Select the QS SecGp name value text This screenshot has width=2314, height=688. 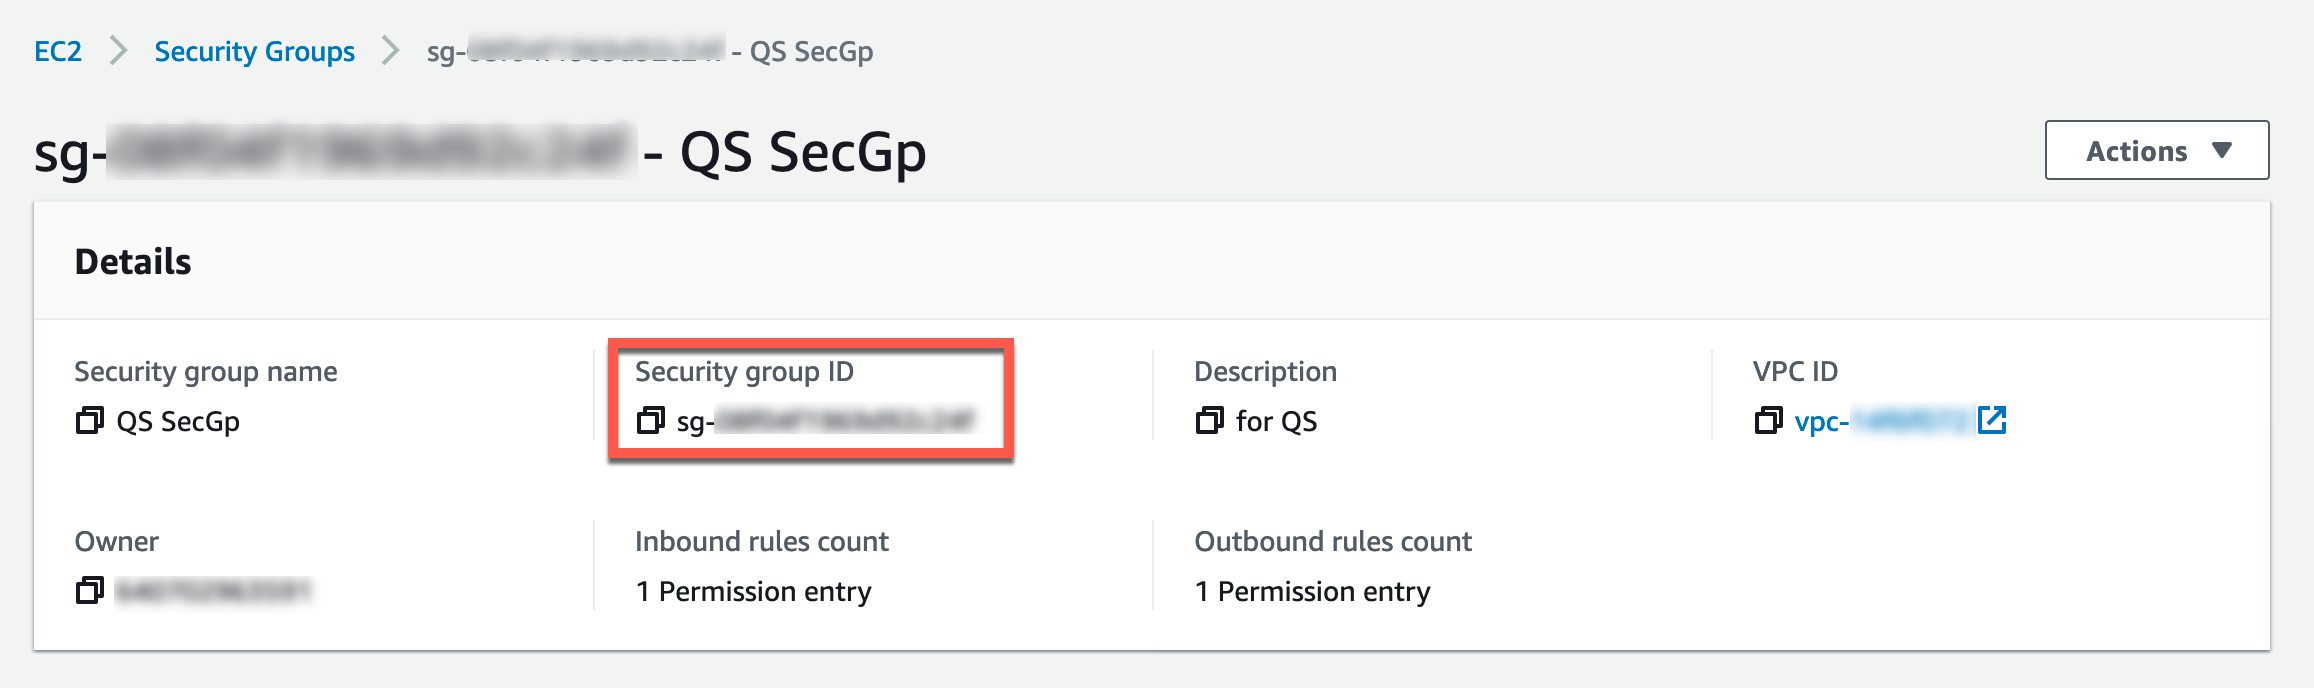point(178,422)
